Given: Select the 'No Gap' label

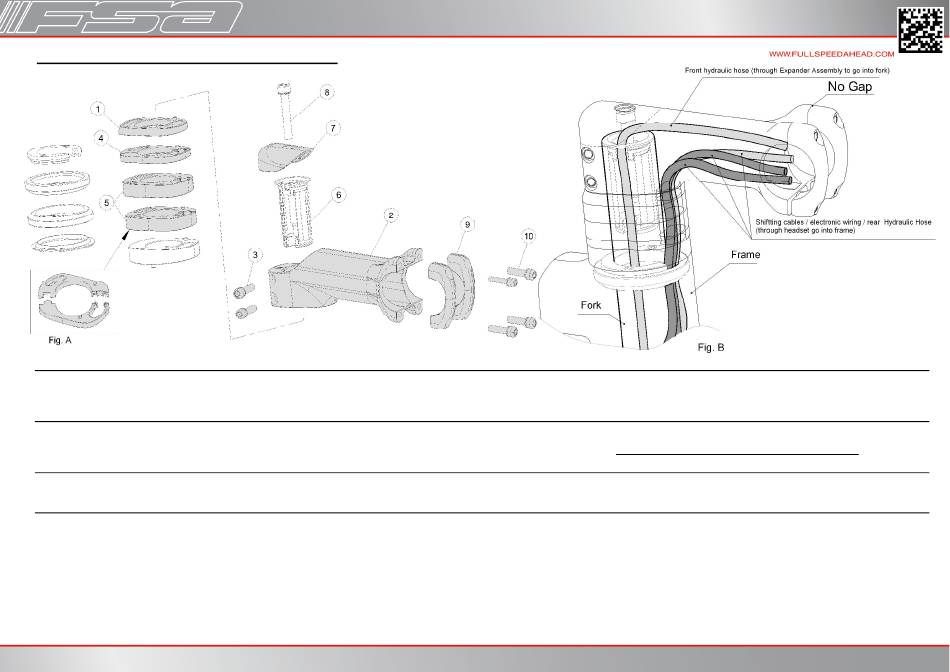Looking at the screenshot, I should 850,87.
